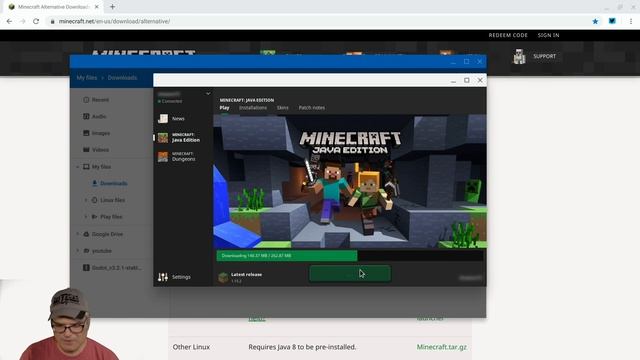Reload the page in browser
This screenshot has height=360, width=640.
pos(36,21)
